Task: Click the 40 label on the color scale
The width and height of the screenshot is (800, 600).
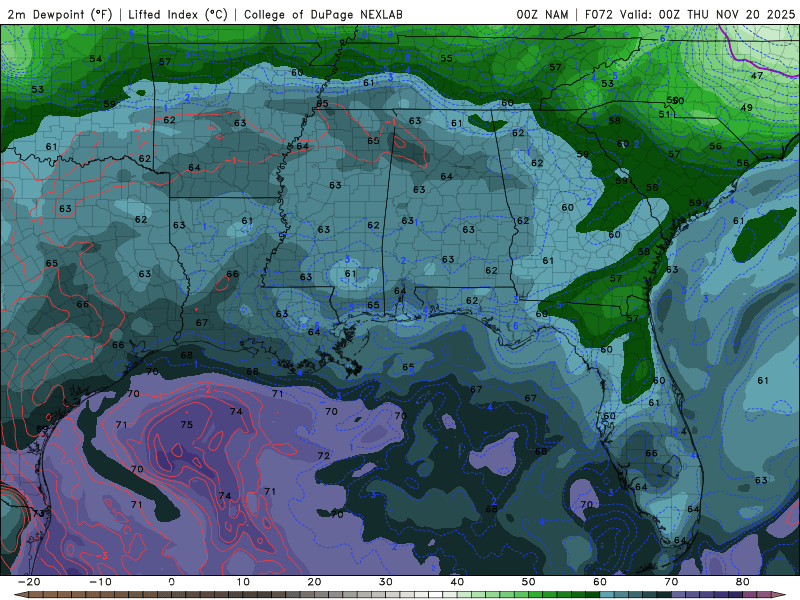Action: 458,582
